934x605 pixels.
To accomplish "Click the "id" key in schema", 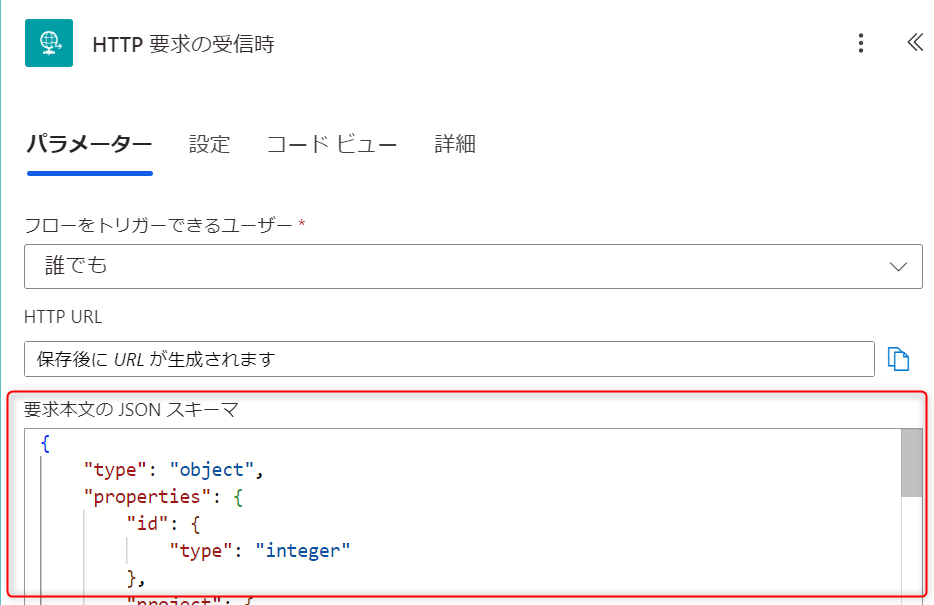I will (x=147, y=524).
